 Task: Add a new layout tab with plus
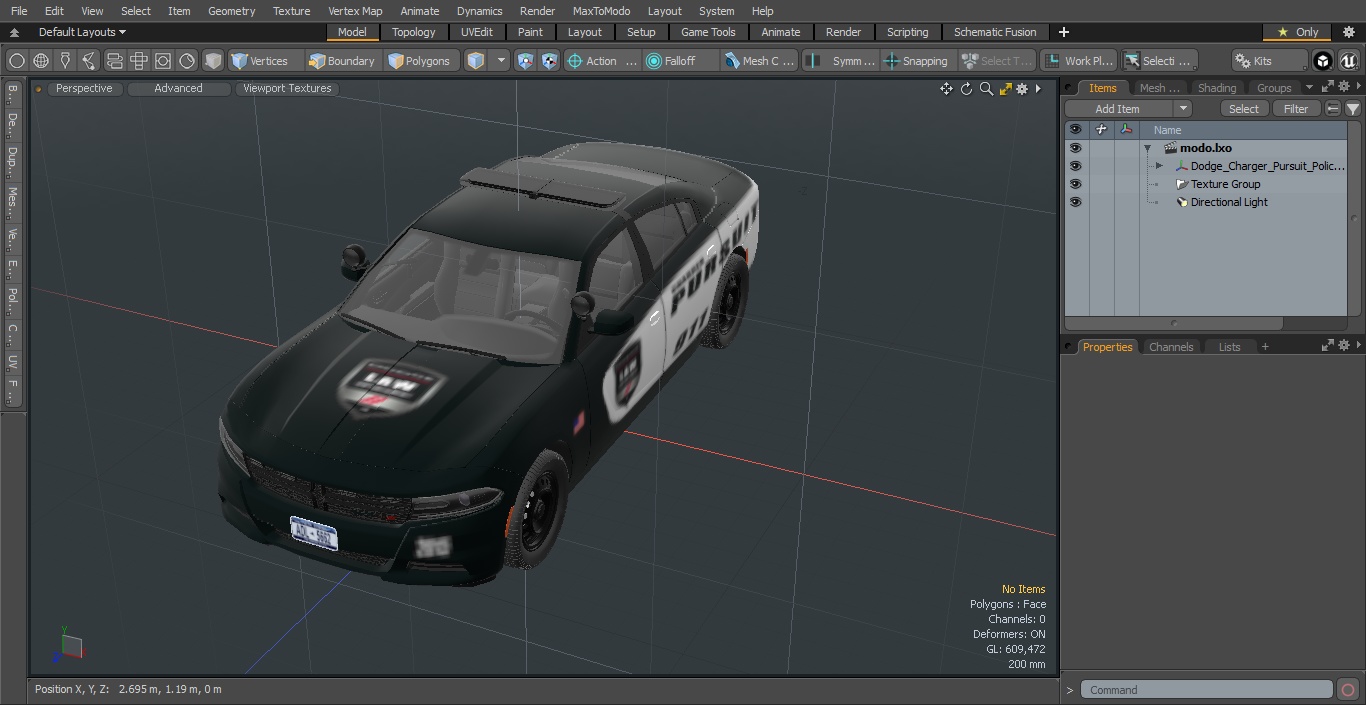click(x=1063, y=32)
